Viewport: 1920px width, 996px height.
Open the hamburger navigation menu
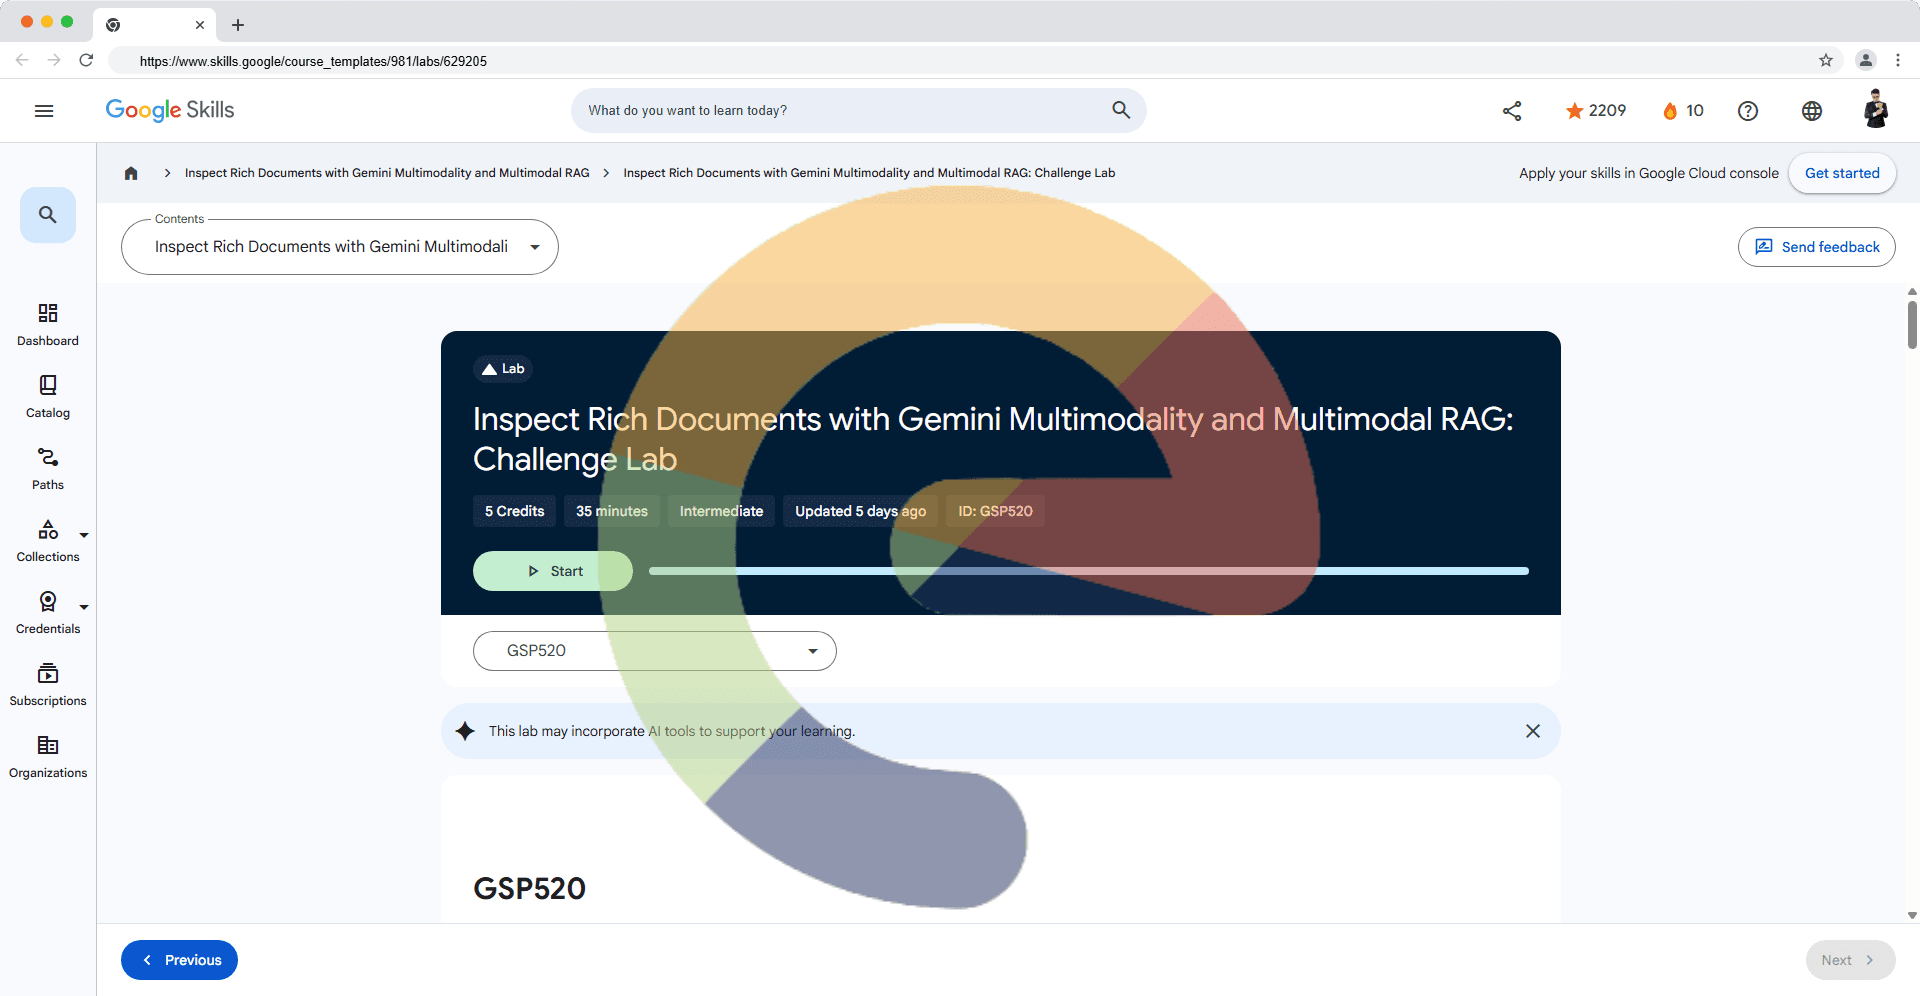pos(44,111)
